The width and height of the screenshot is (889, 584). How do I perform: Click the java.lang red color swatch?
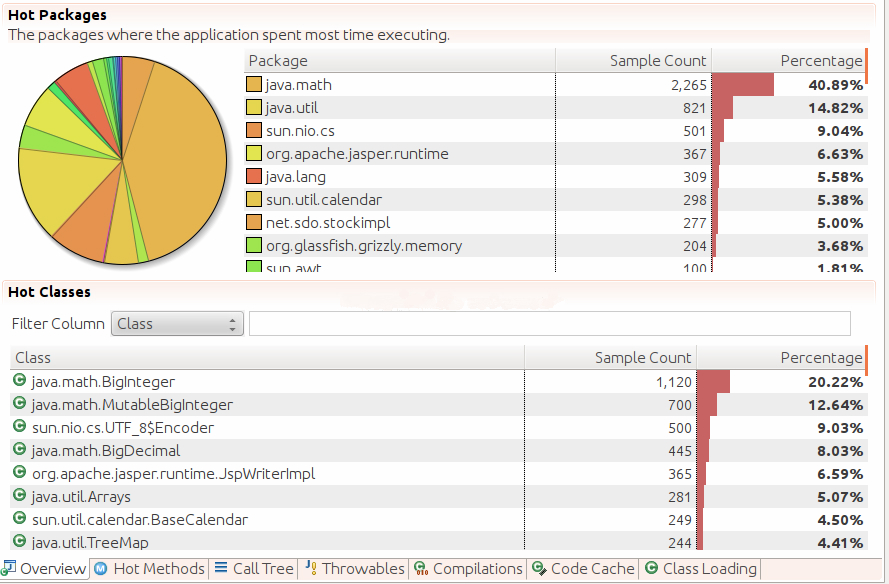254,176
